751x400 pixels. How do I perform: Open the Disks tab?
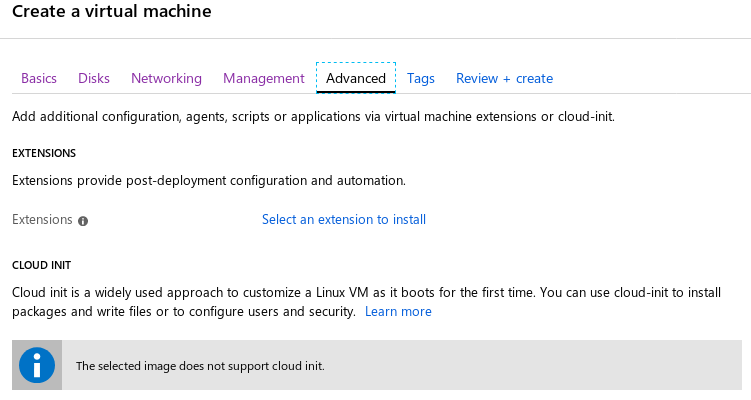pos(94,78)
